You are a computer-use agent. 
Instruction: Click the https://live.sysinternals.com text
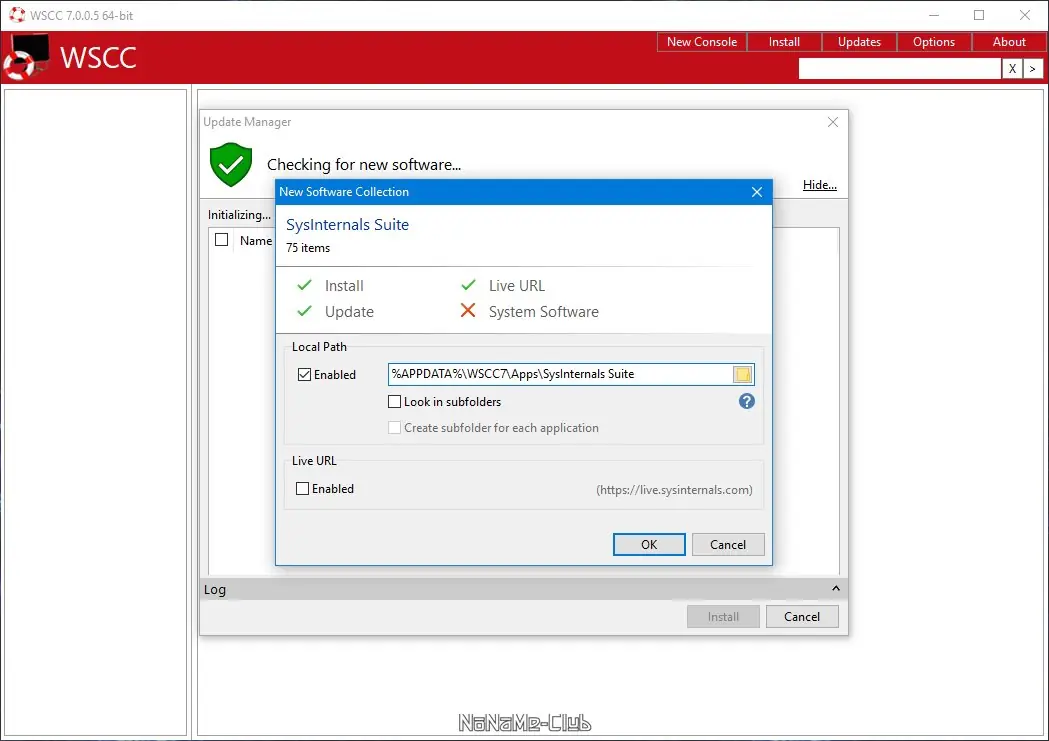click(x=674, y=490)
